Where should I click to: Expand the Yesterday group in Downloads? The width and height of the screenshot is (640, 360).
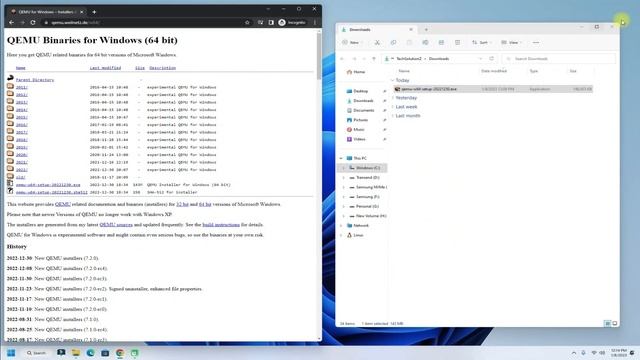393,98
